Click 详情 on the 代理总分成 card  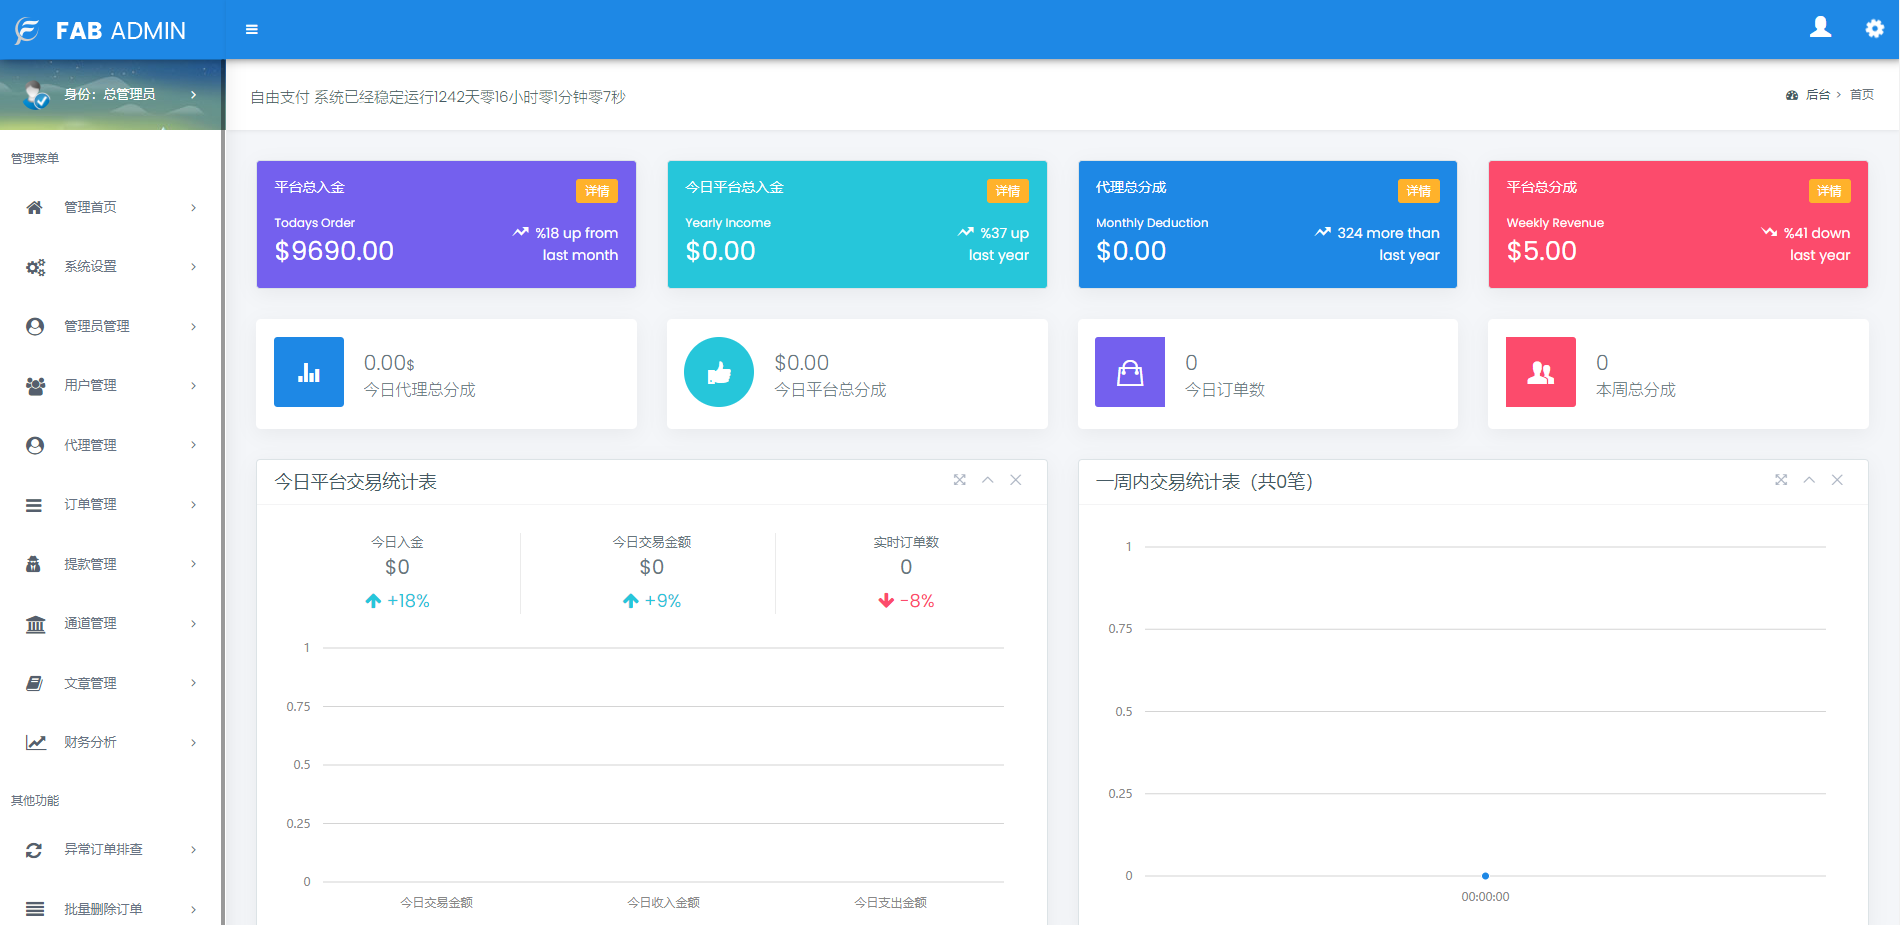pyautogui.click(x=1418, y=191)
